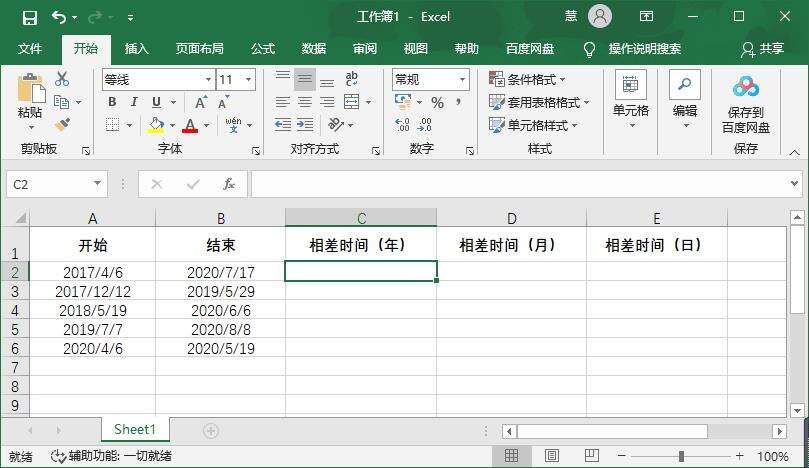Click the Format Painter brush icon

point(62,124)
